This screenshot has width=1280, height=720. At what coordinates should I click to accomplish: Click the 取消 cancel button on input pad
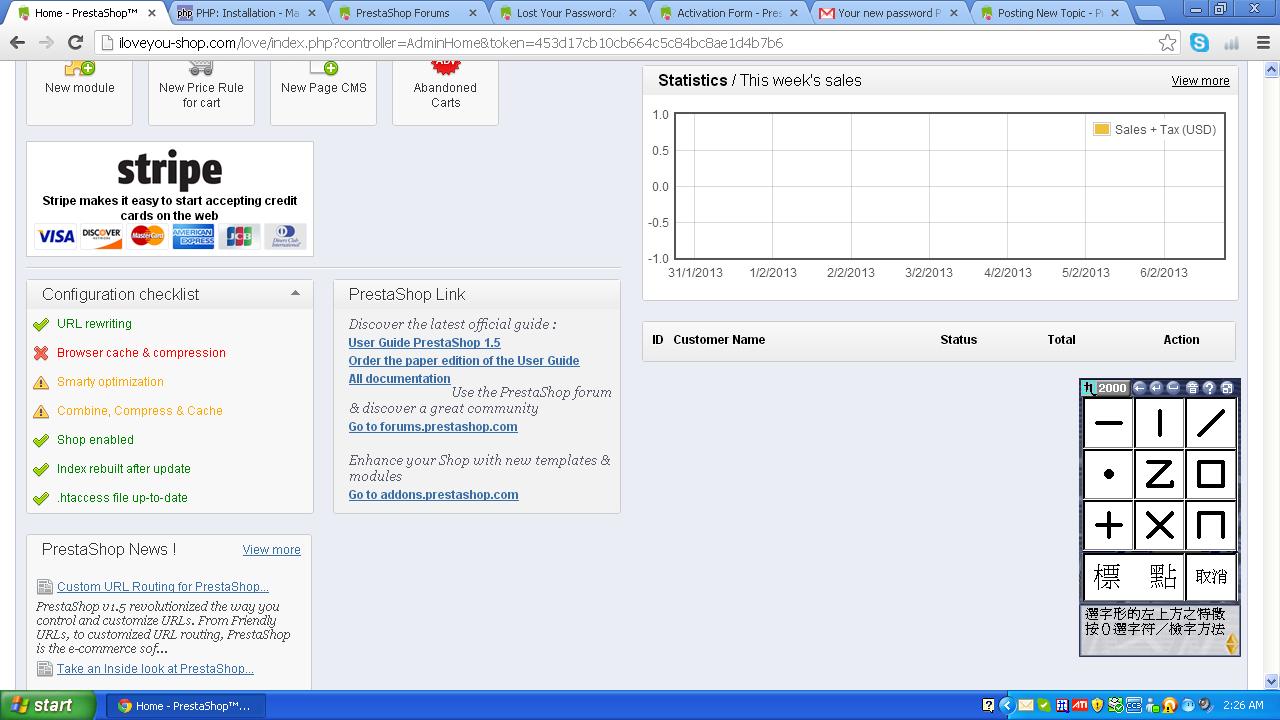(x=1211, y=577)
